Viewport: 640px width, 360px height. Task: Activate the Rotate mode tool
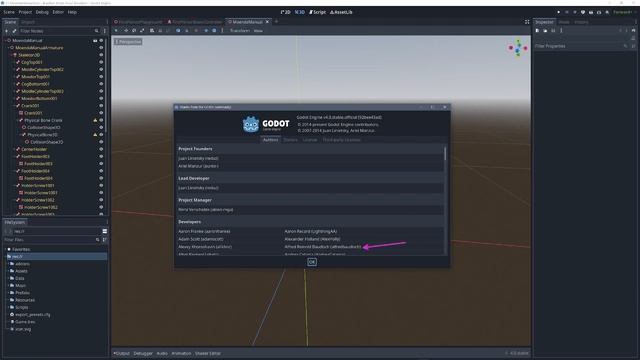134,31
